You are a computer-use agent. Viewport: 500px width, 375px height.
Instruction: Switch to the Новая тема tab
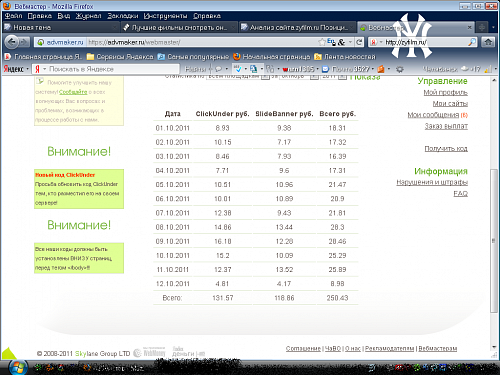[x=61, y=27]
